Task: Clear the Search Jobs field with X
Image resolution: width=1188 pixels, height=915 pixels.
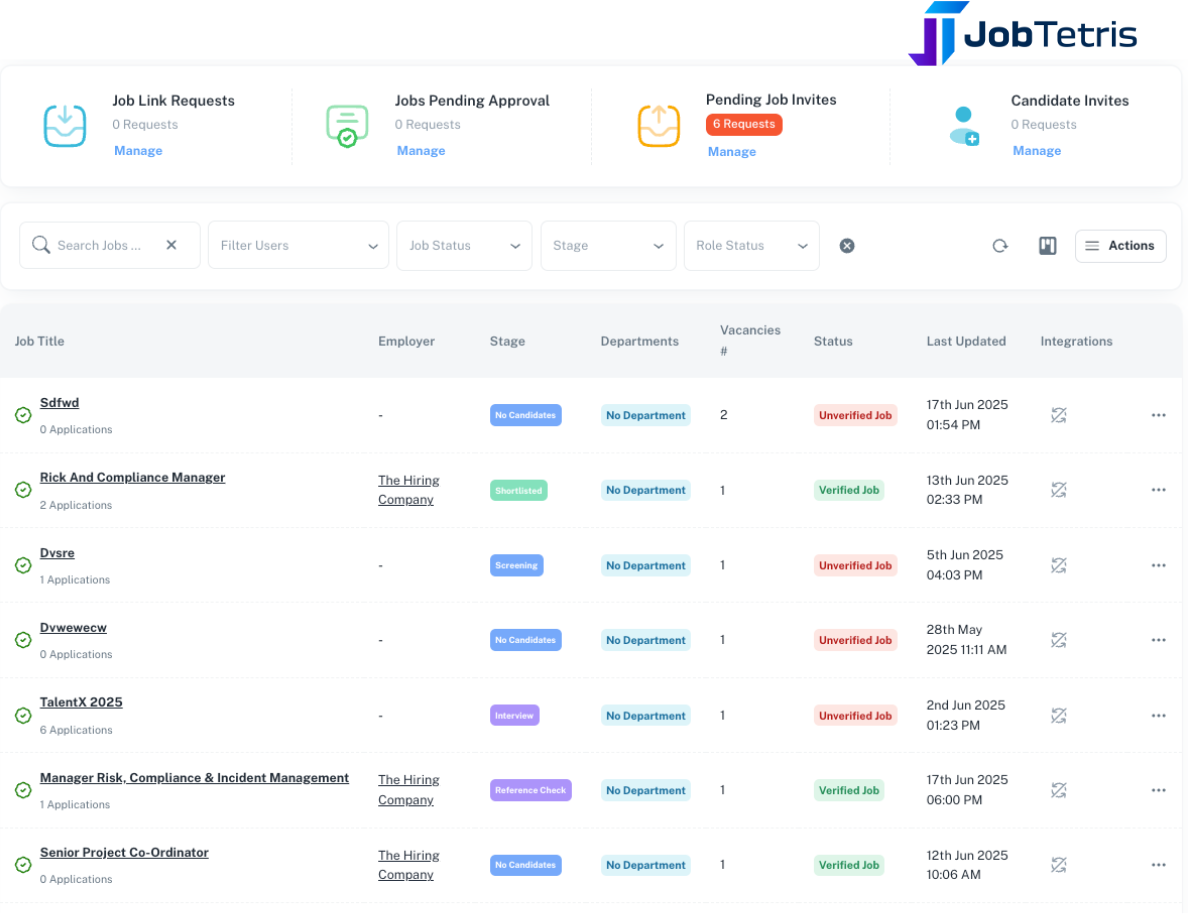Action: (x=171, y=245)
